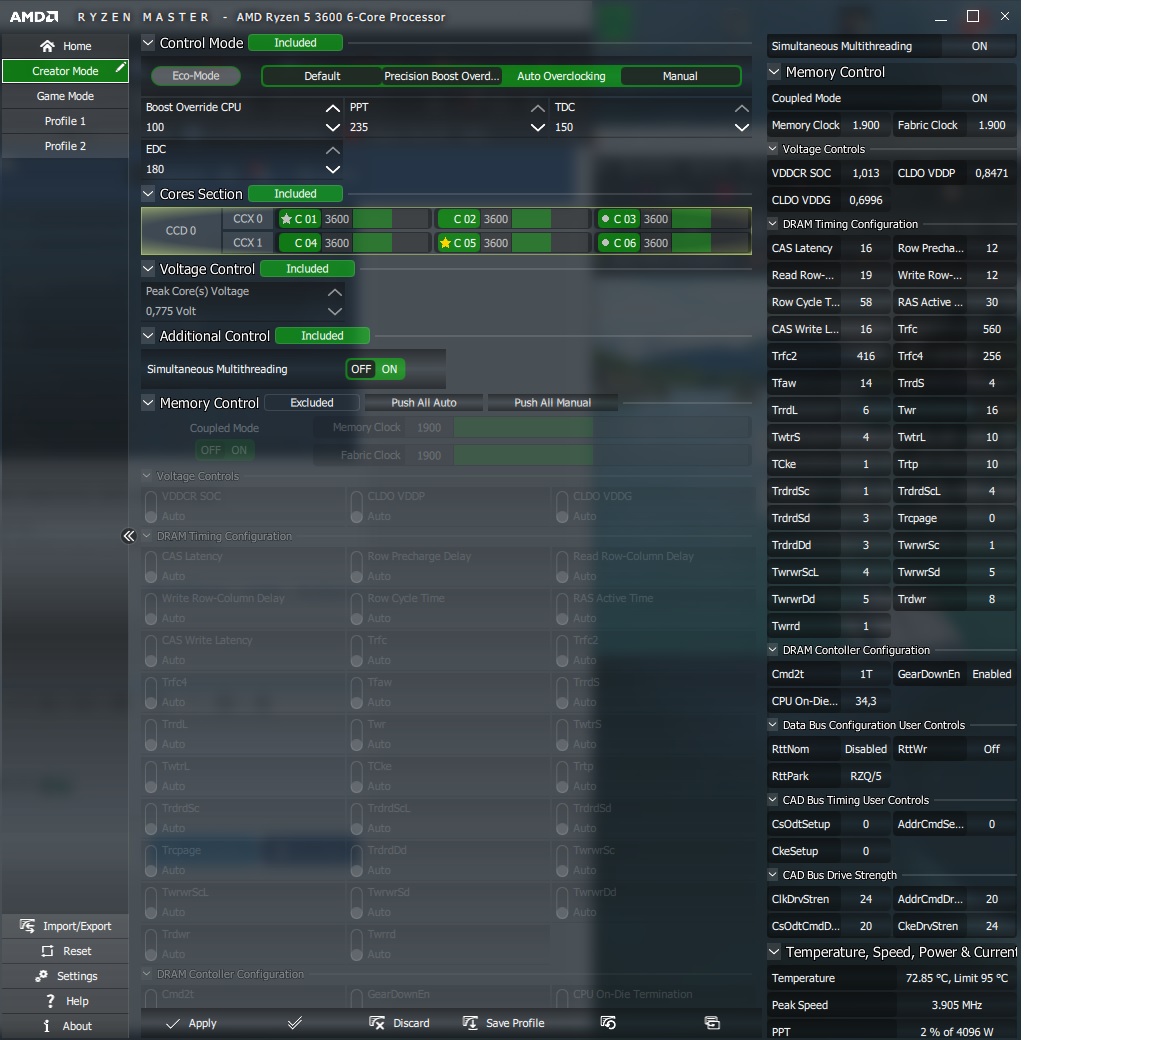Toggle Additional Control Included button
Viewport: 1152px width, 1040px height.
pos(322,336)
